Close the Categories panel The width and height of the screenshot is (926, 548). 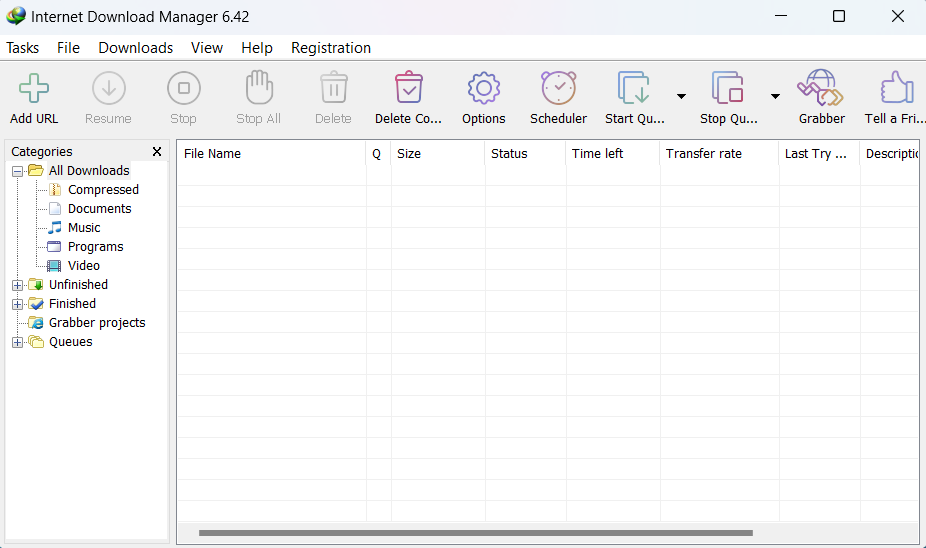click(x=157, y=152)
